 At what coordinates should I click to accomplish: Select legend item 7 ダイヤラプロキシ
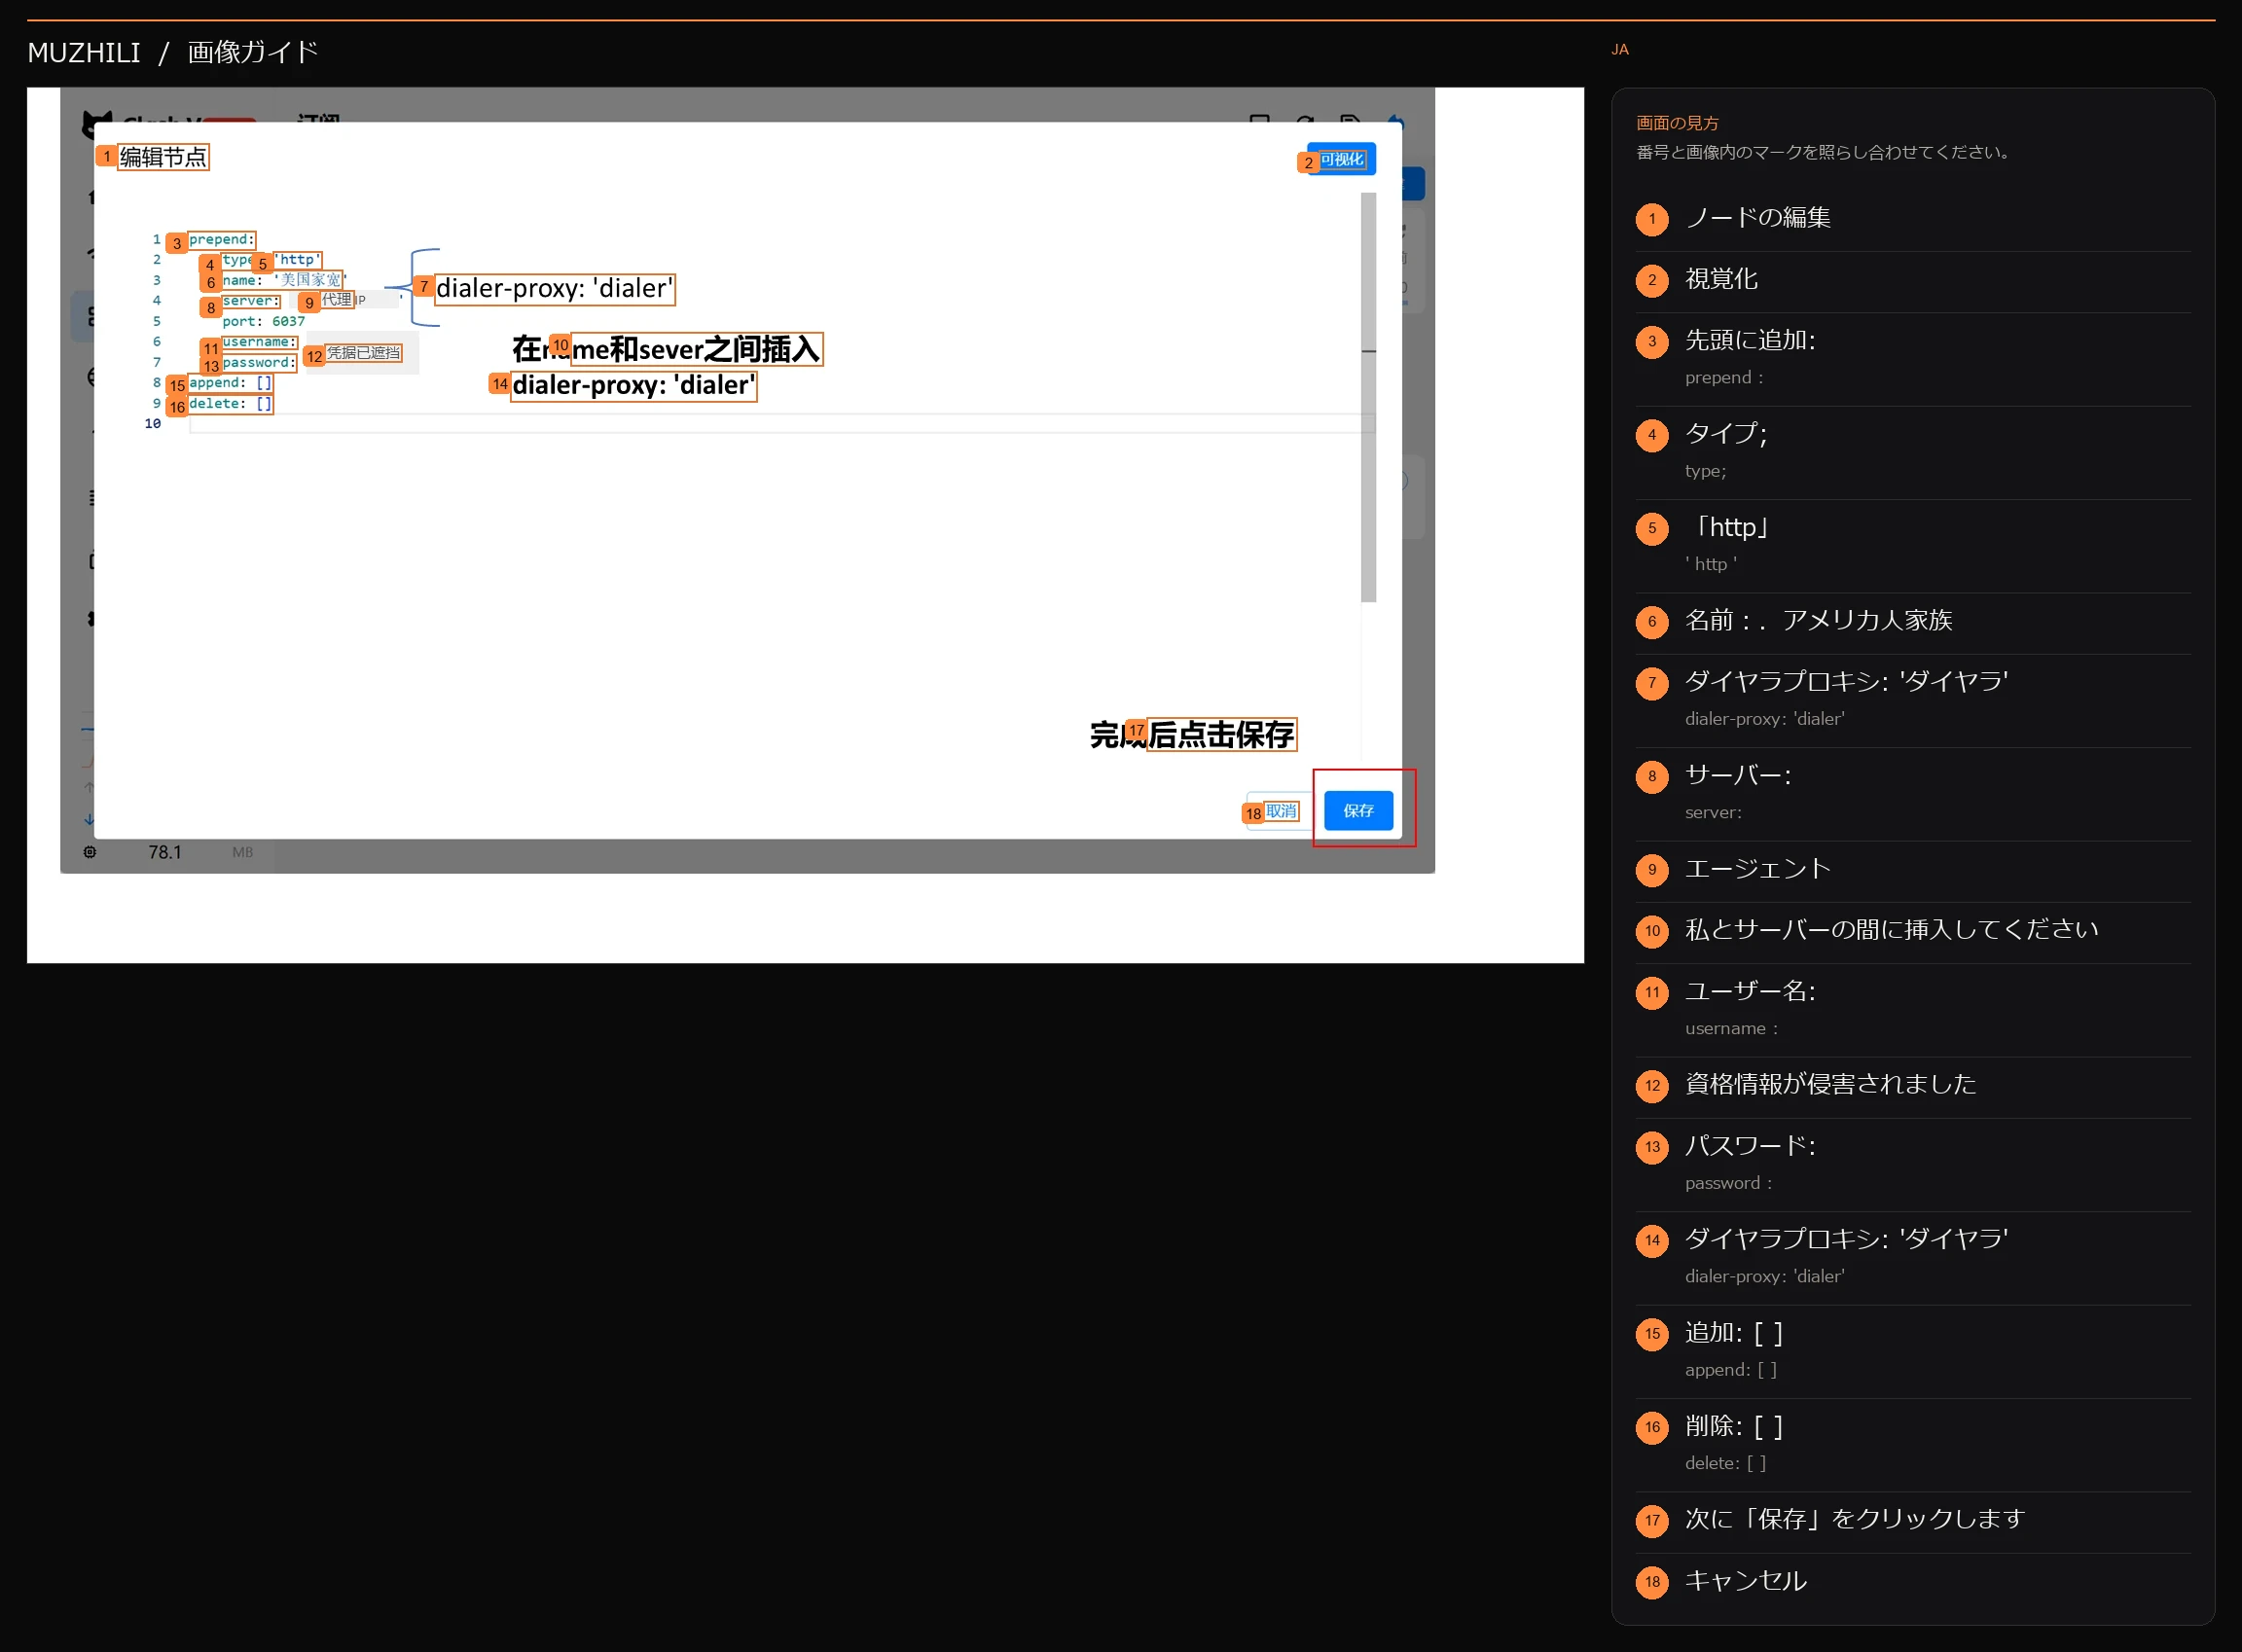click(x=1913, y=701)
